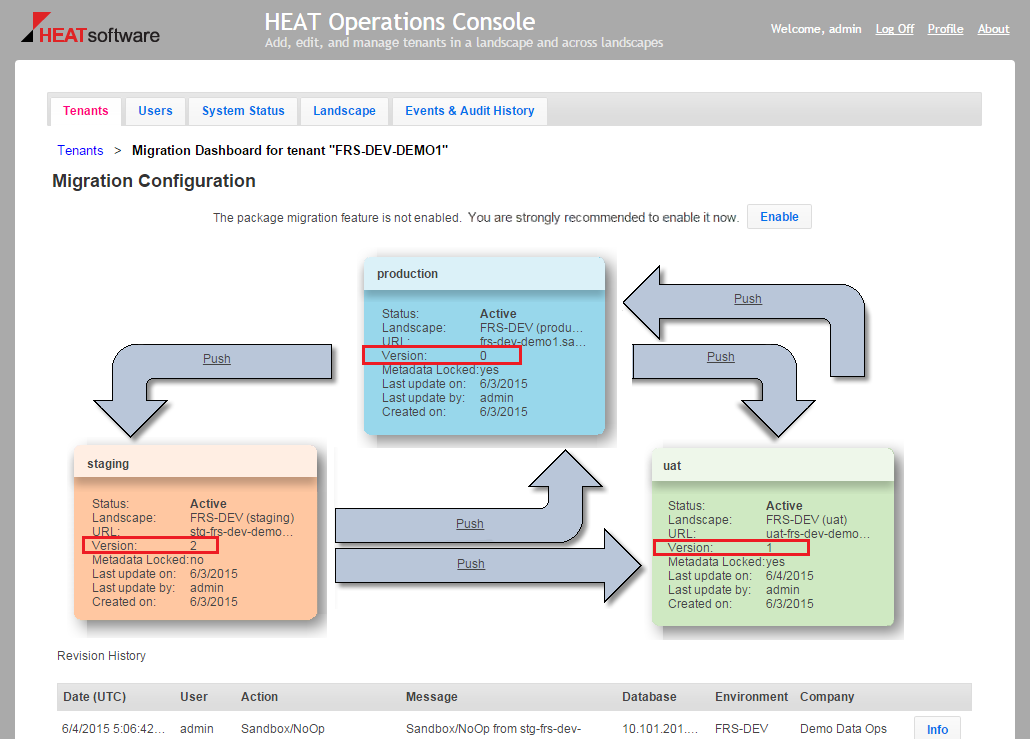Click the Sandbox/NoOp action cell
Image resolution: width=1030 pixels, height=739 pixels.
[282, 728]
